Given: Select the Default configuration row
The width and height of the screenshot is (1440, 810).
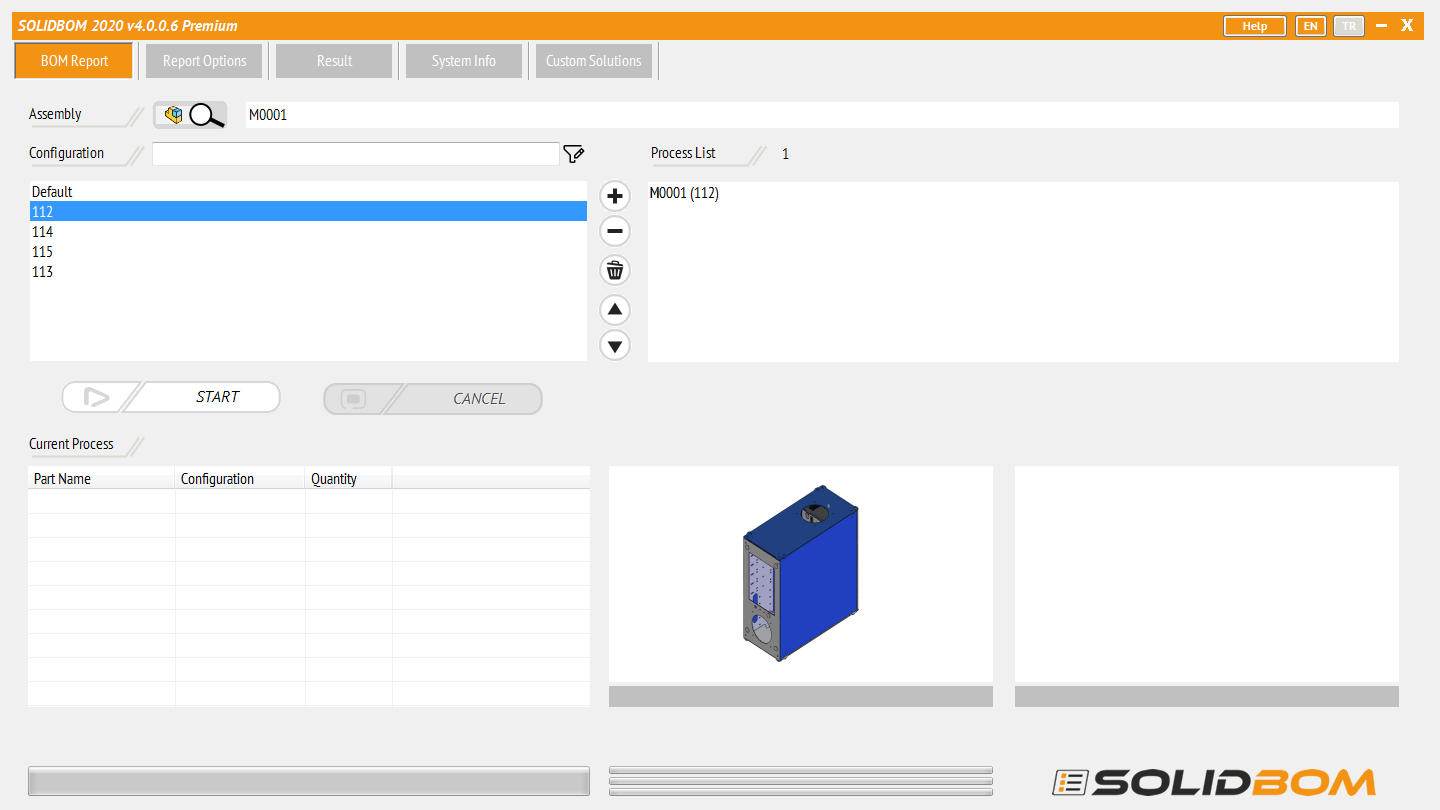Looking at the screenshot, I should (308, 192).
